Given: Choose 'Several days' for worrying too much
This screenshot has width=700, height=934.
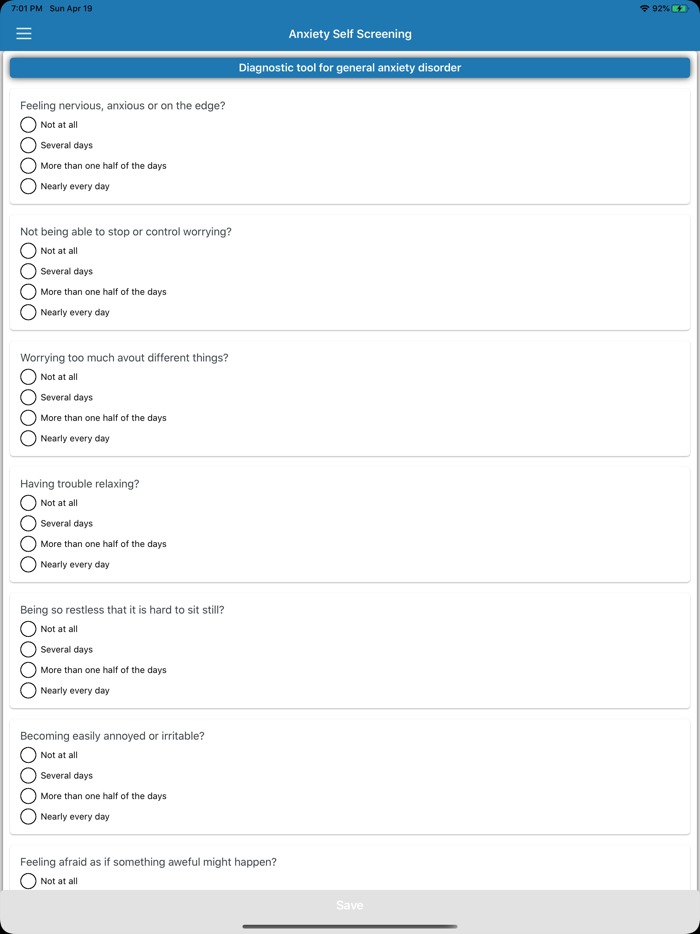Looking at the screenshot, I should point(28,397).
